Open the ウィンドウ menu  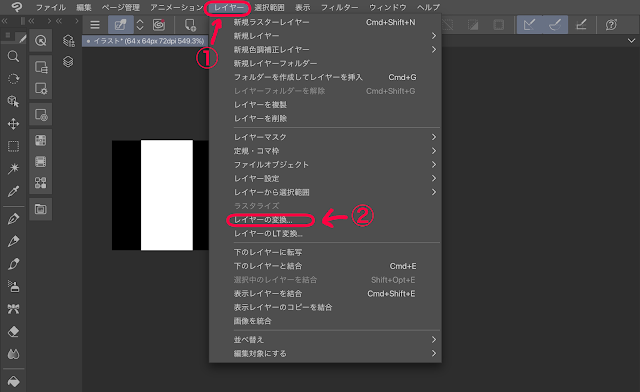(387, 7)
